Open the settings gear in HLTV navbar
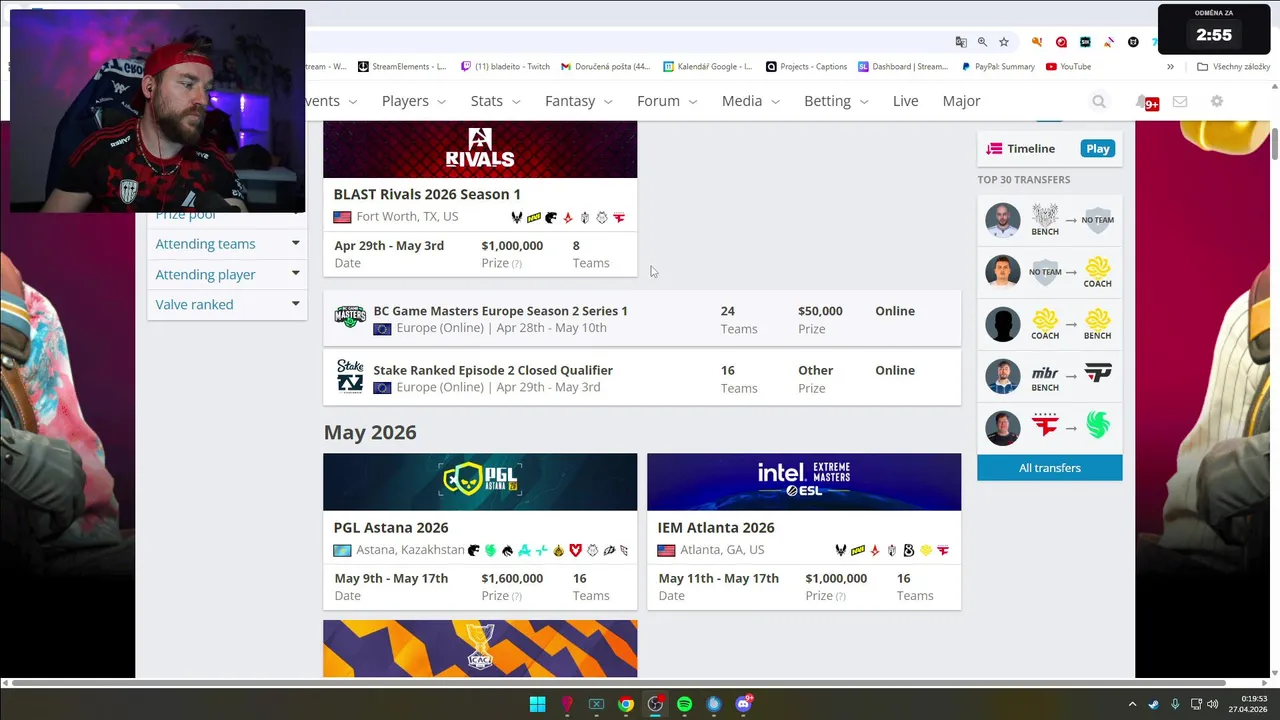The width and height of the screenshot is (1280, 720). [x=1217, y=101]
